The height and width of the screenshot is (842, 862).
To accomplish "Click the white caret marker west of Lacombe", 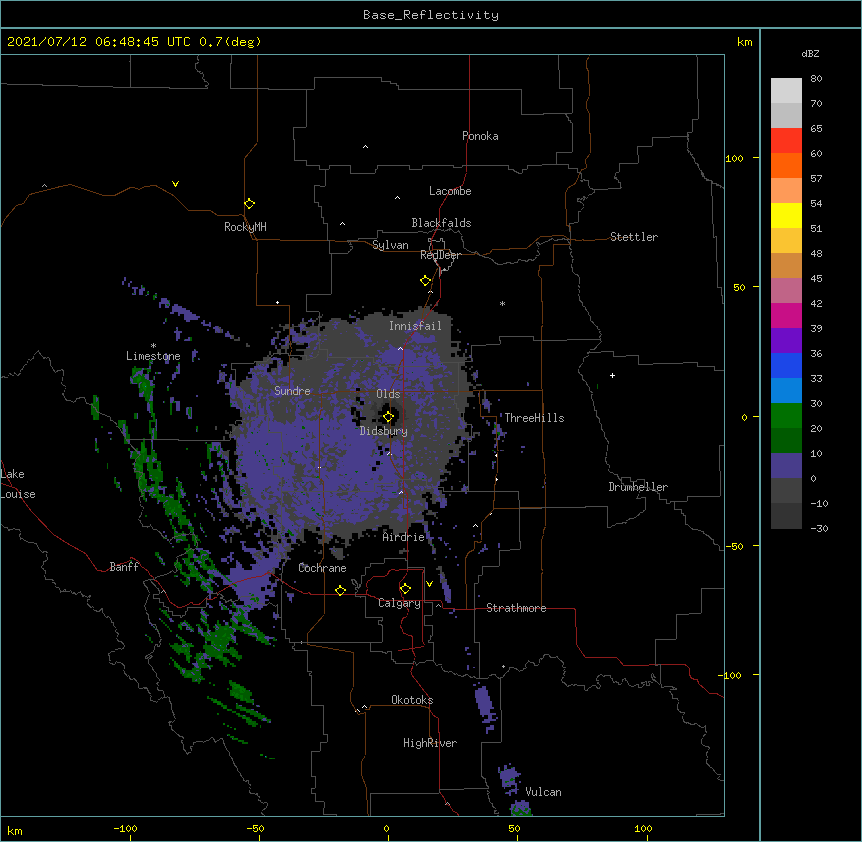I will pyautogui.click(x=397, y=198).
